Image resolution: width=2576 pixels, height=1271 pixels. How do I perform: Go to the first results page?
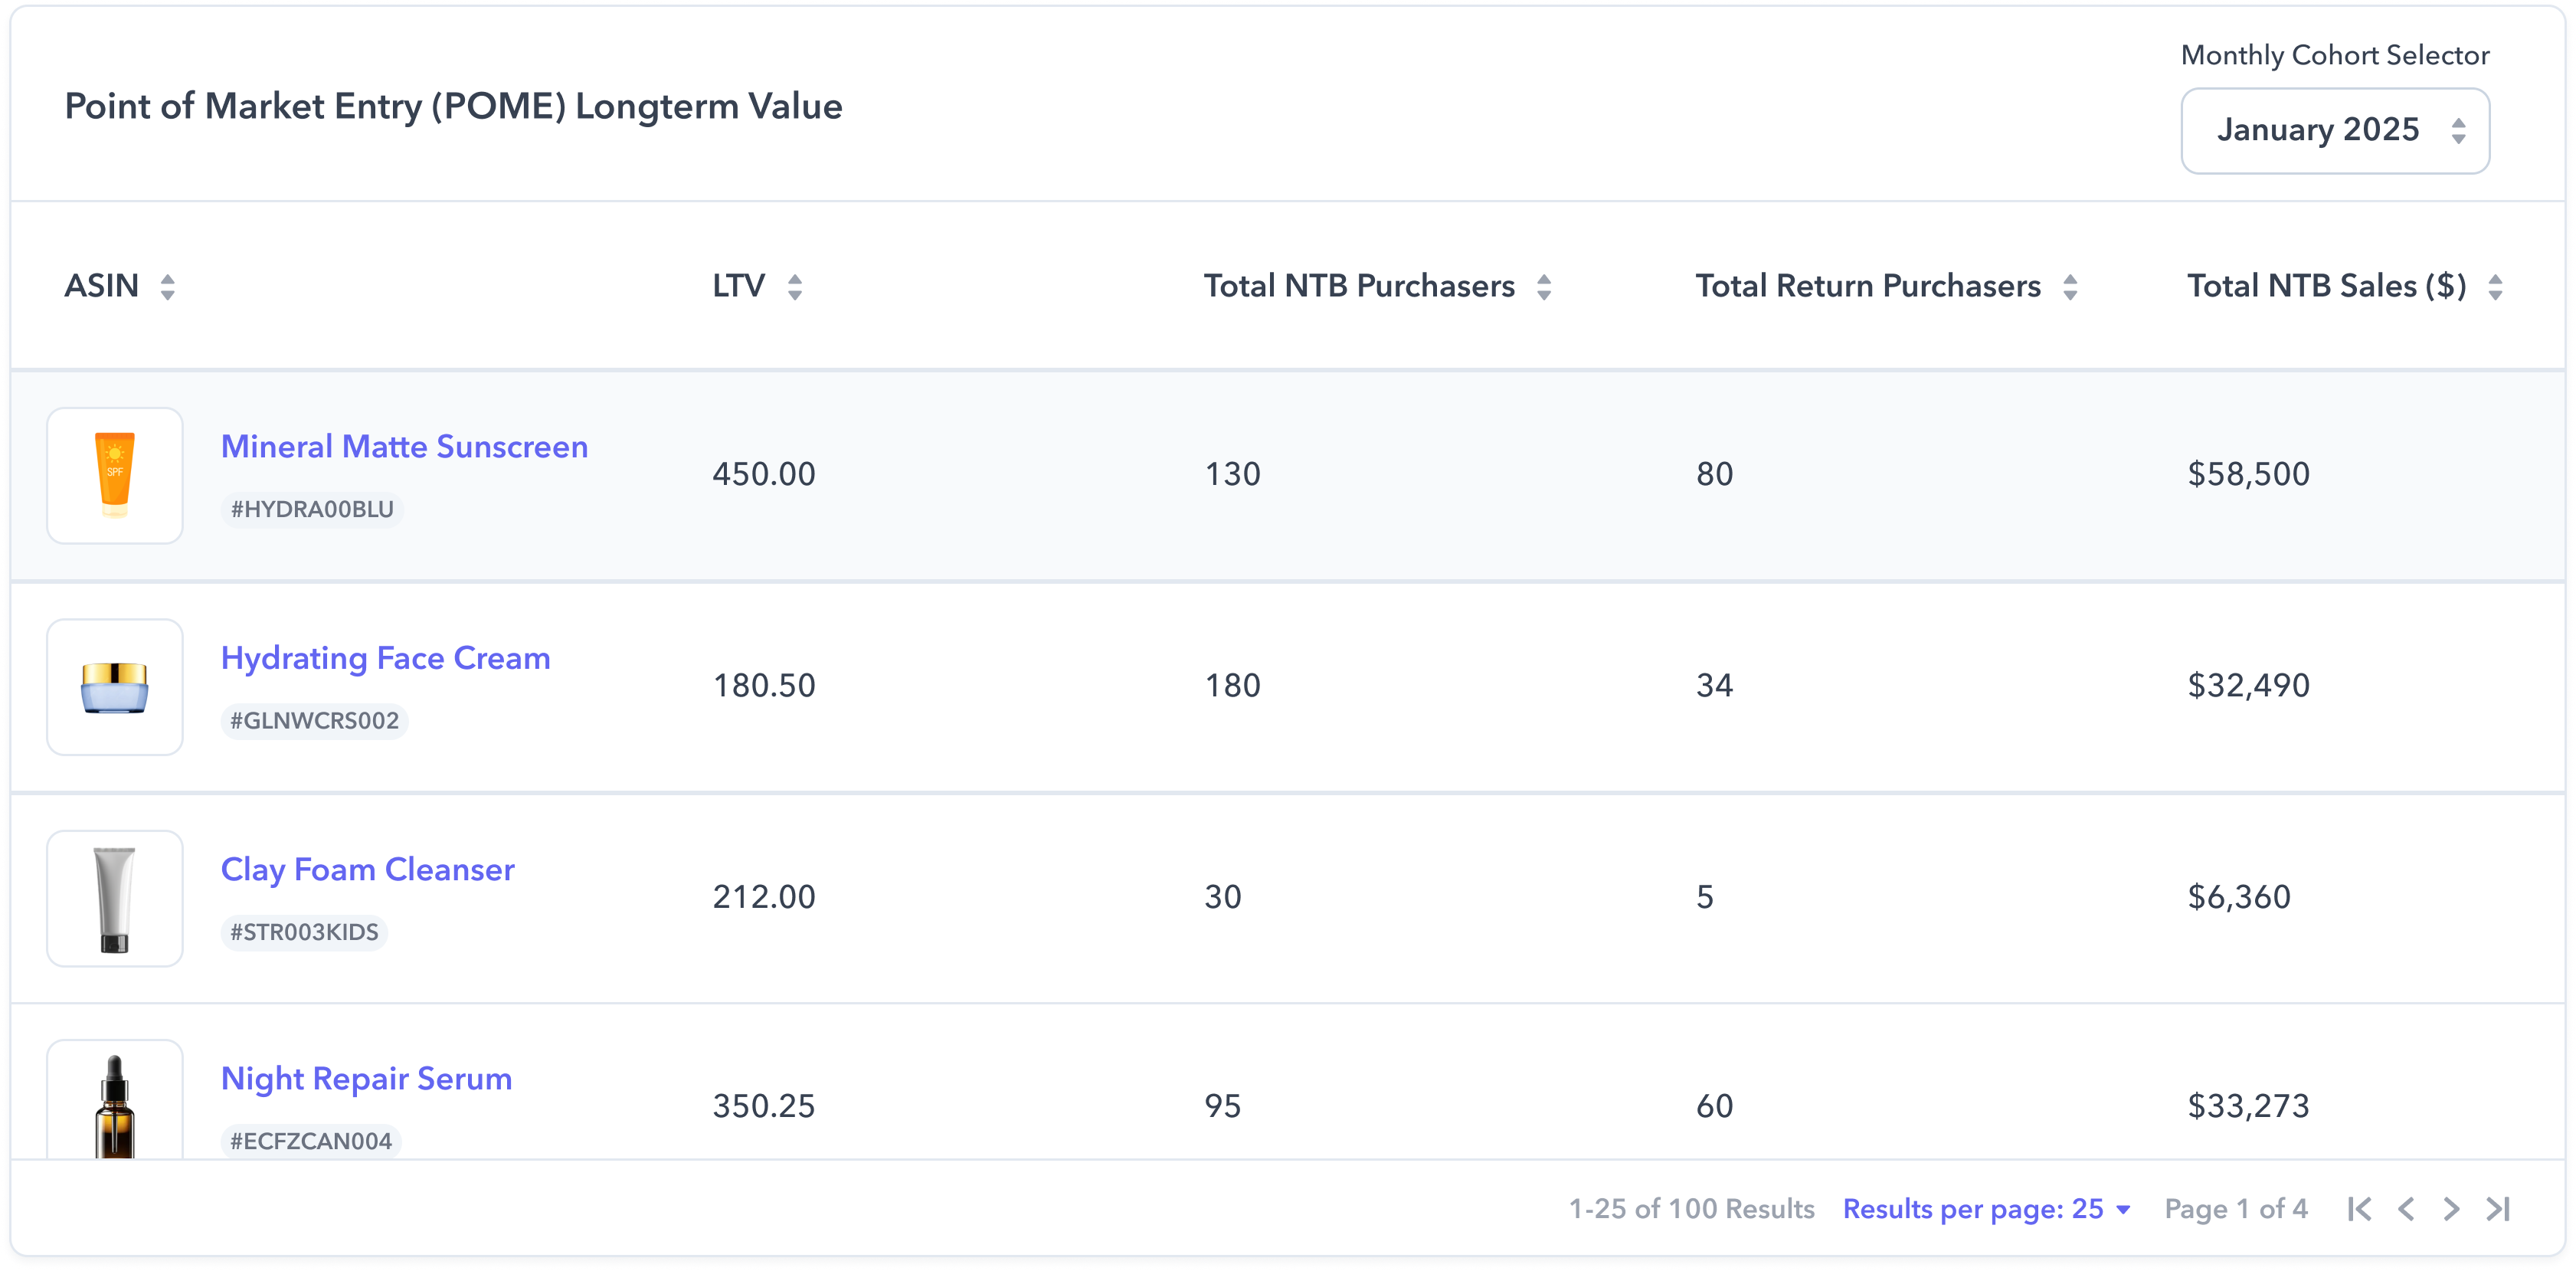2360,1209
